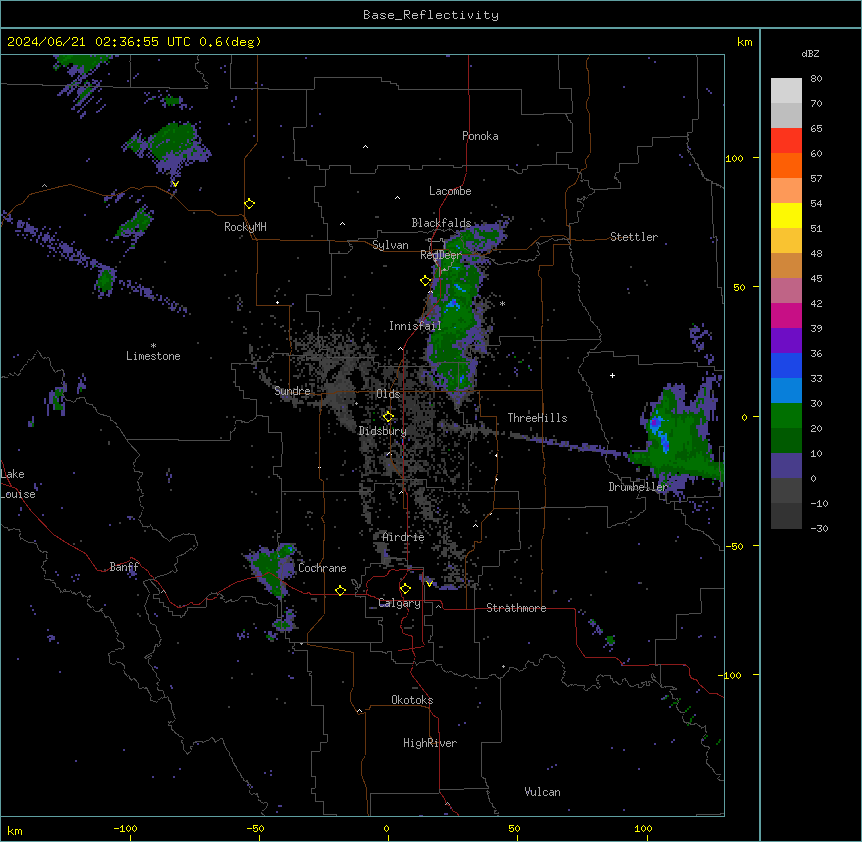Viewport: 862px width, 842px height.
Task: Click the green echo cell west of Cochrane
Action: point(272,569)
